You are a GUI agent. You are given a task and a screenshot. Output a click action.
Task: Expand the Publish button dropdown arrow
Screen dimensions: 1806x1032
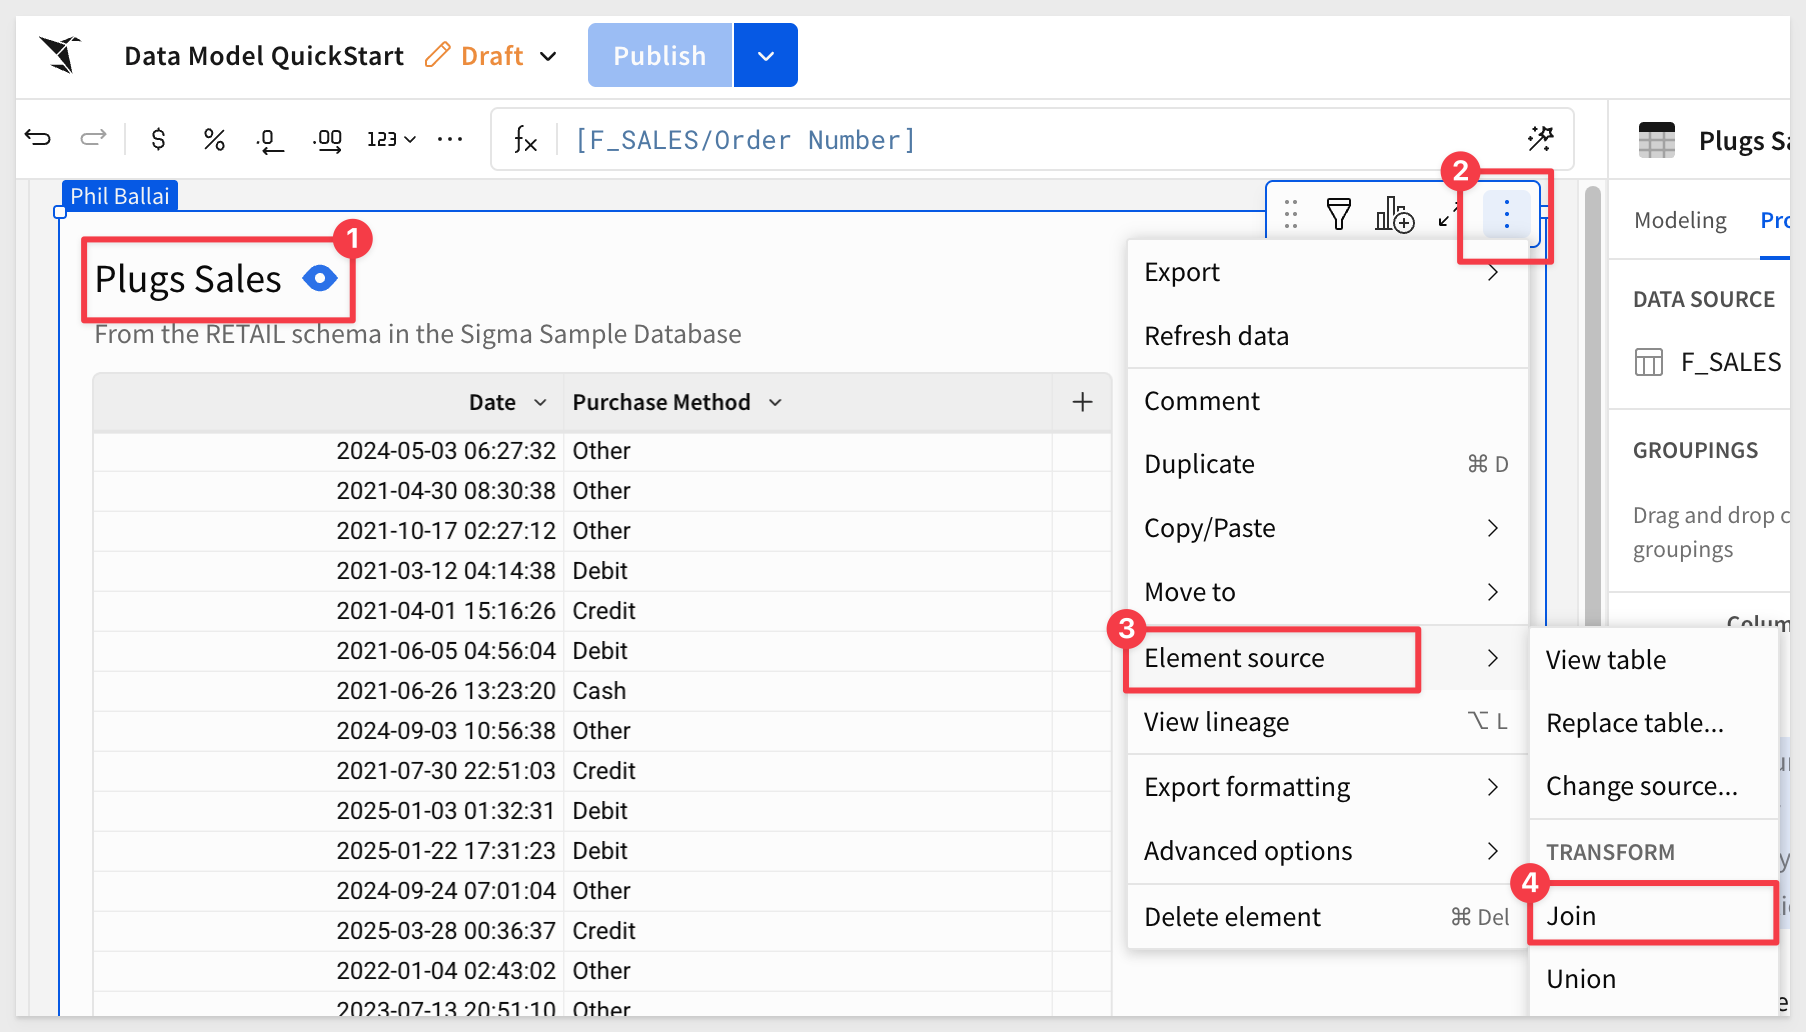tap(766, 56)
